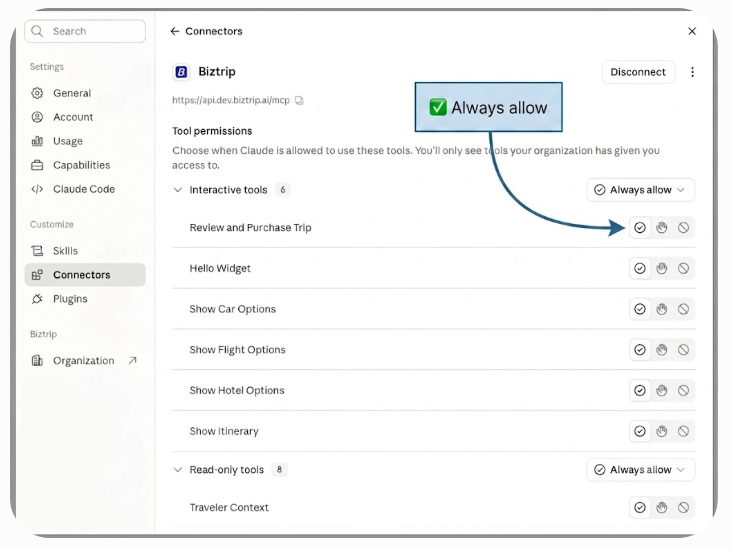
Task: Click the Connectors back title
Action: coord(214,31)
